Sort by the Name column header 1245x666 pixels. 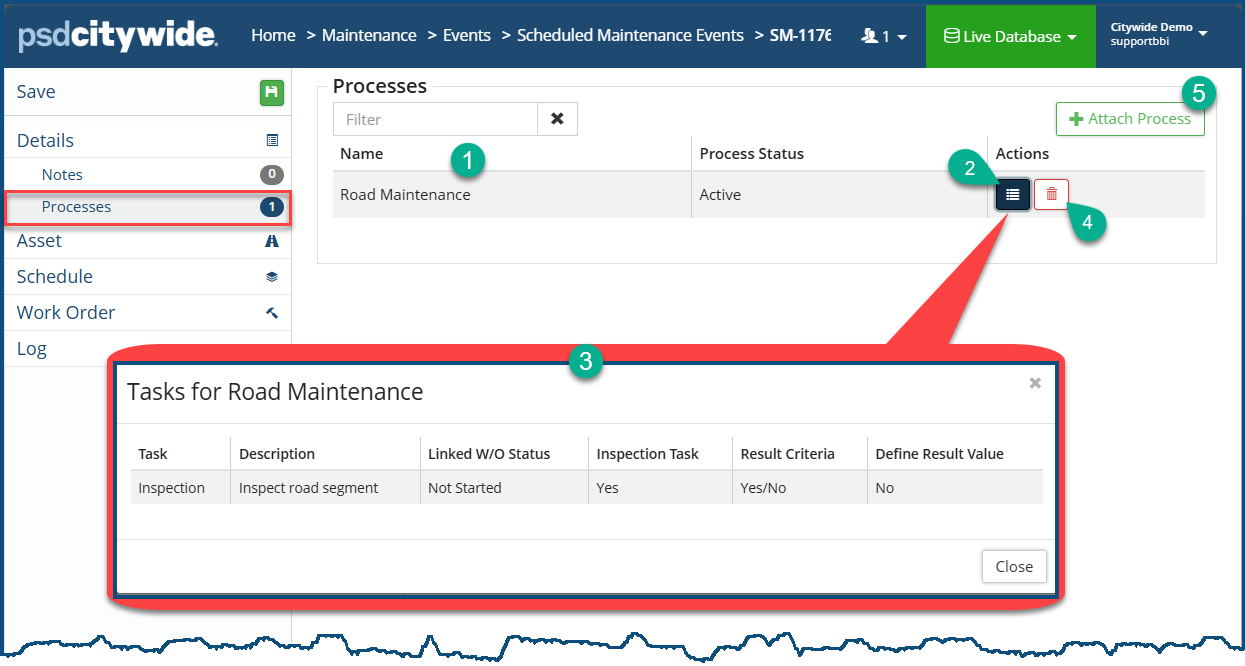[x=361, y=153]
